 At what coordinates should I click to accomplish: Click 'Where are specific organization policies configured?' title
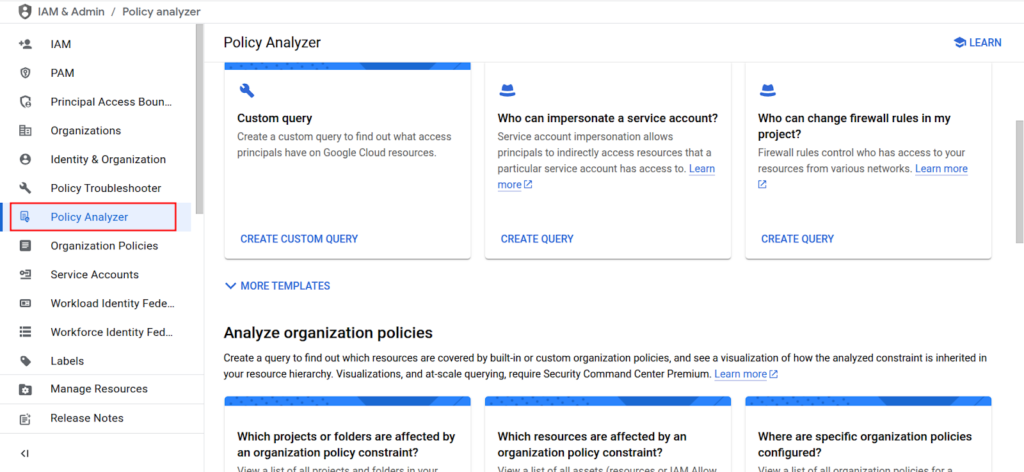click(x=865, y=444)
